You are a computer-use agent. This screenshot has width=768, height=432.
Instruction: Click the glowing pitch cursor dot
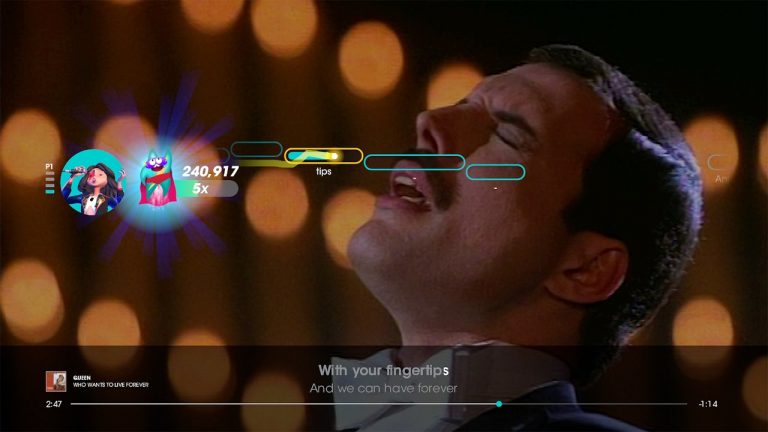(x=335, y=156)
